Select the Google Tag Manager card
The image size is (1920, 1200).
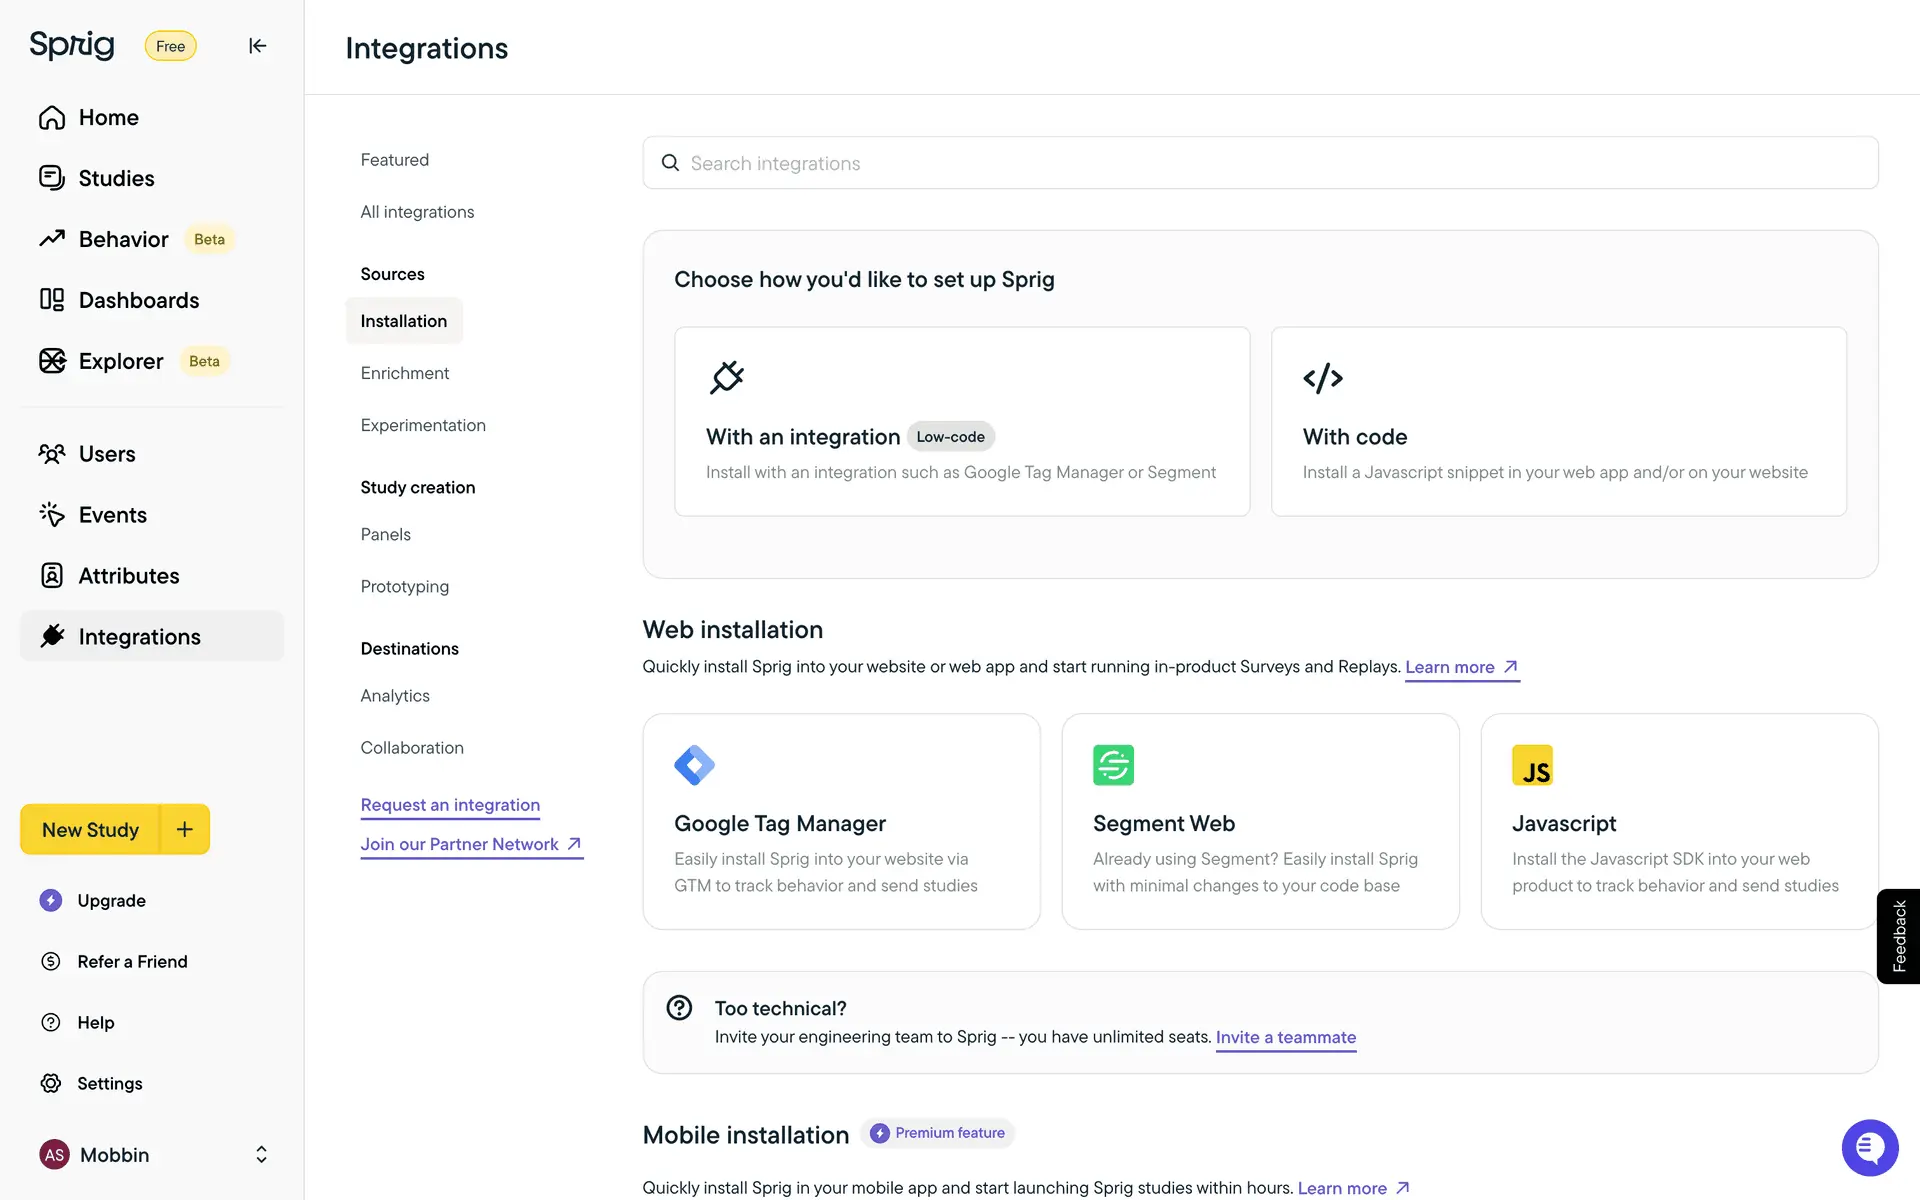click(x=841, y=821)
